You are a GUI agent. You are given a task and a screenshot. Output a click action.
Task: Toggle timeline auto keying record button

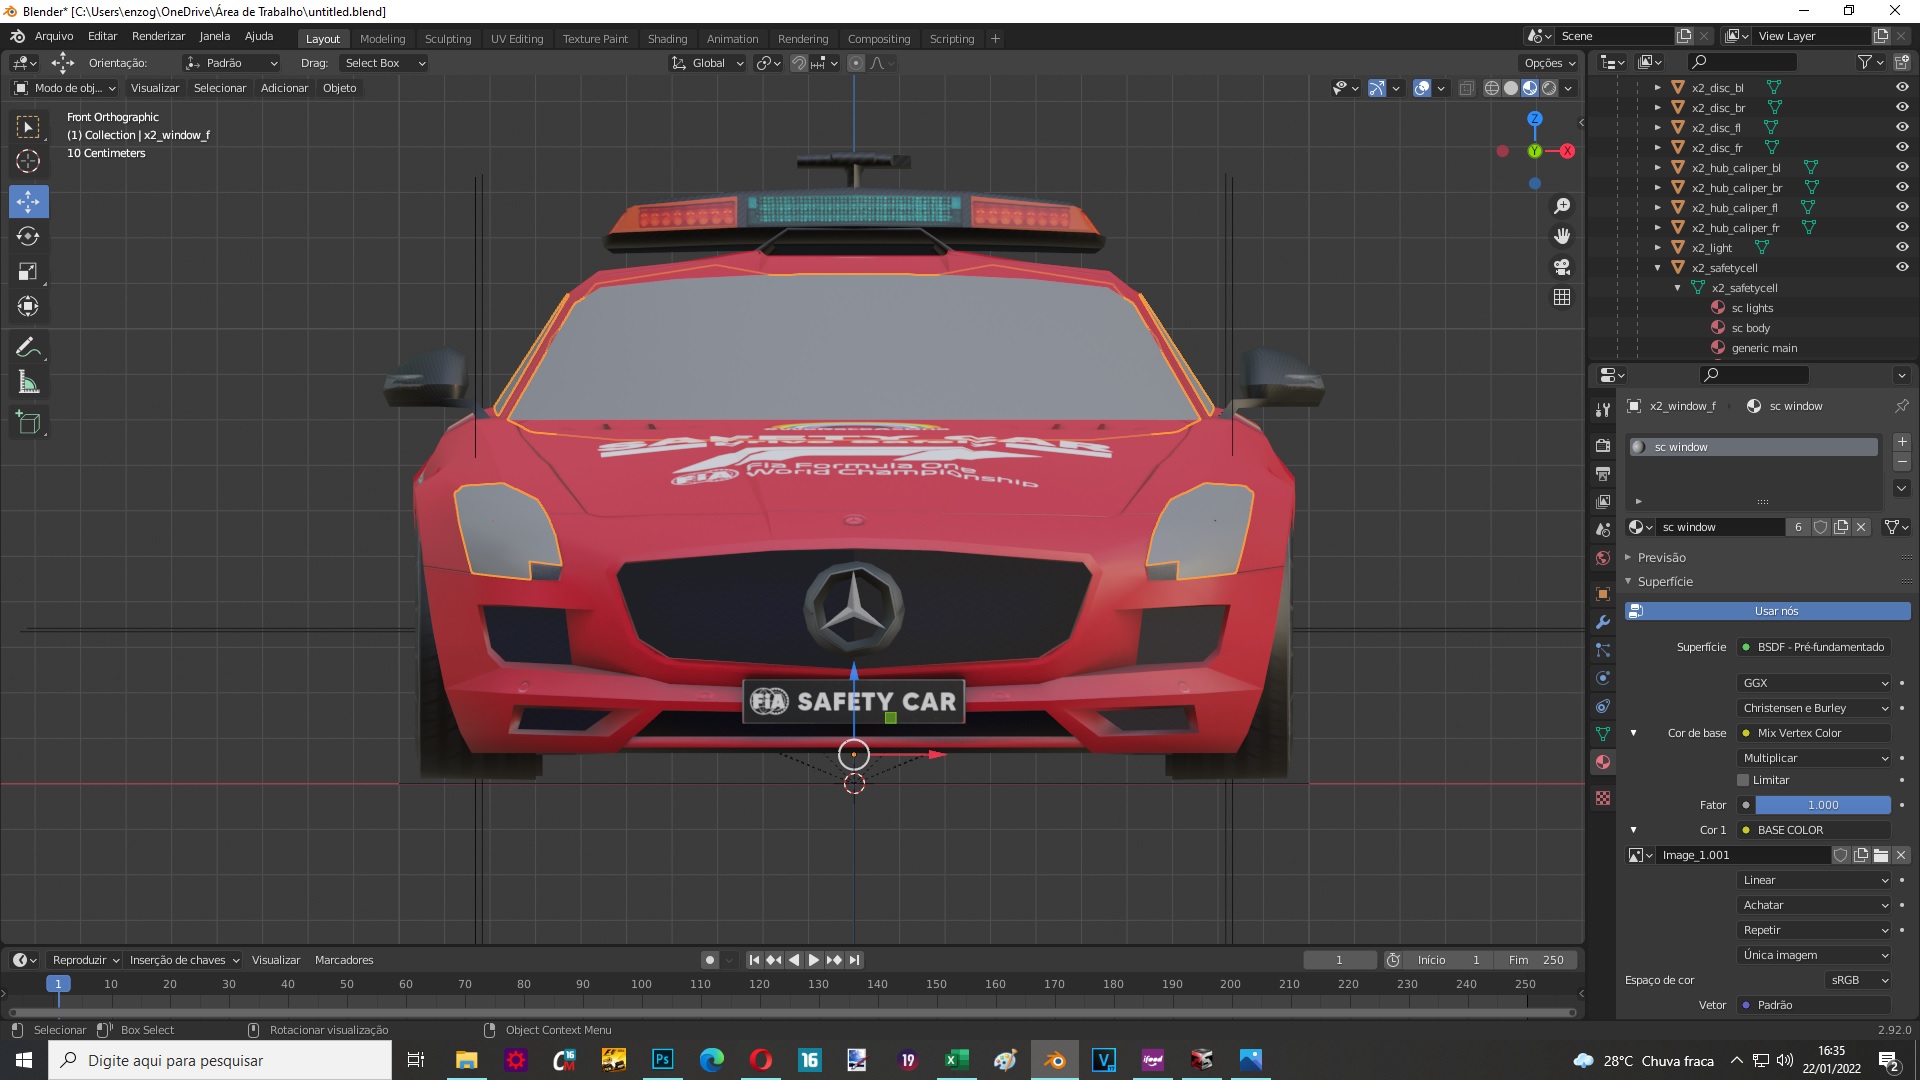(710, 960)
